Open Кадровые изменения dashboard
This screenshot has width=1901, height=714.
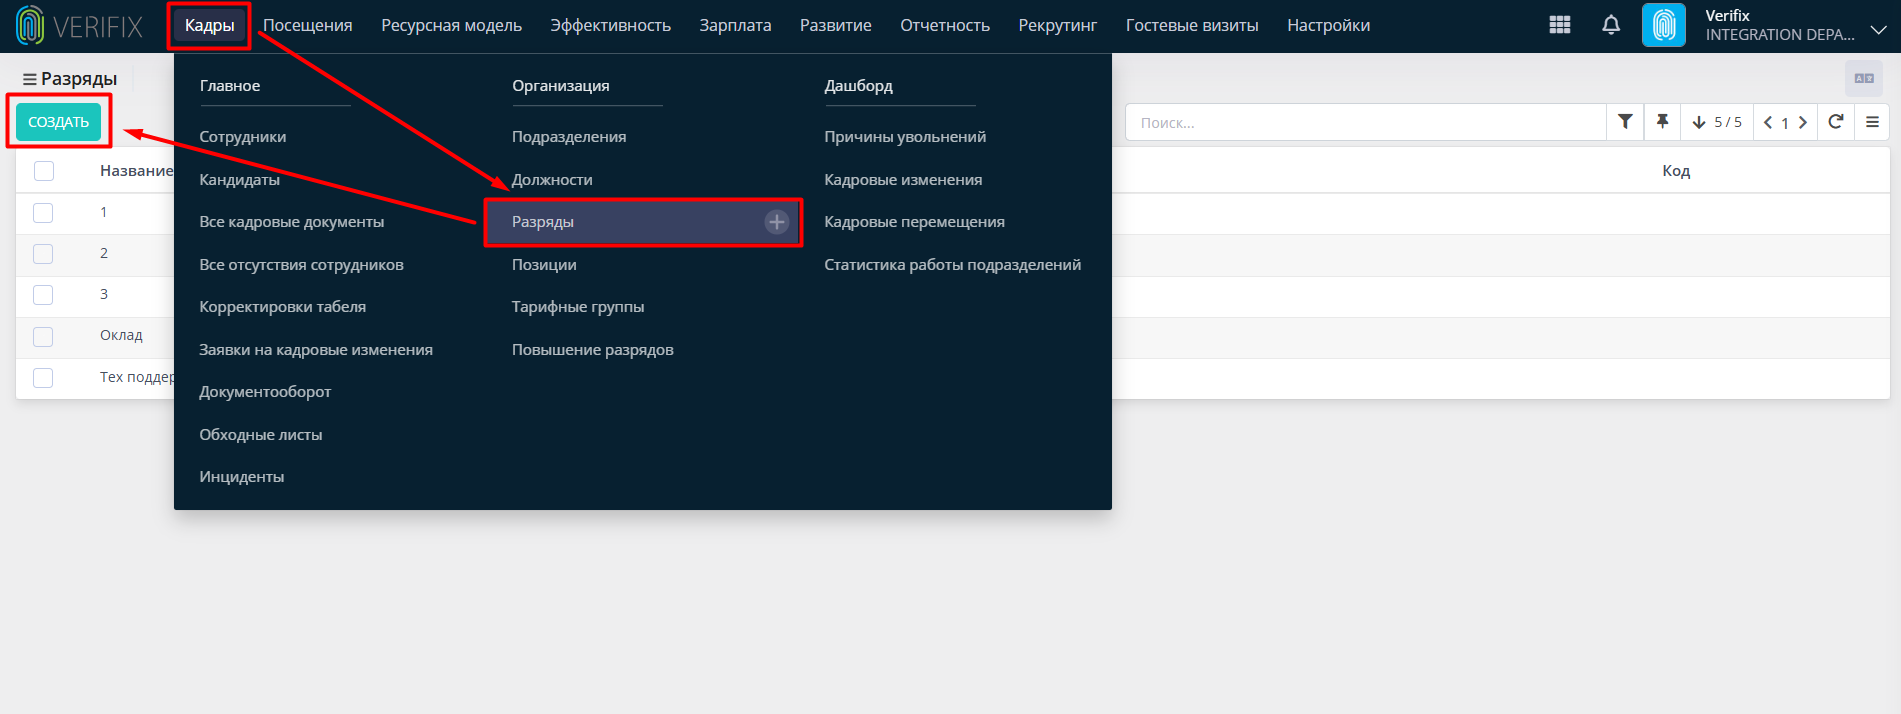coord(903,180)
